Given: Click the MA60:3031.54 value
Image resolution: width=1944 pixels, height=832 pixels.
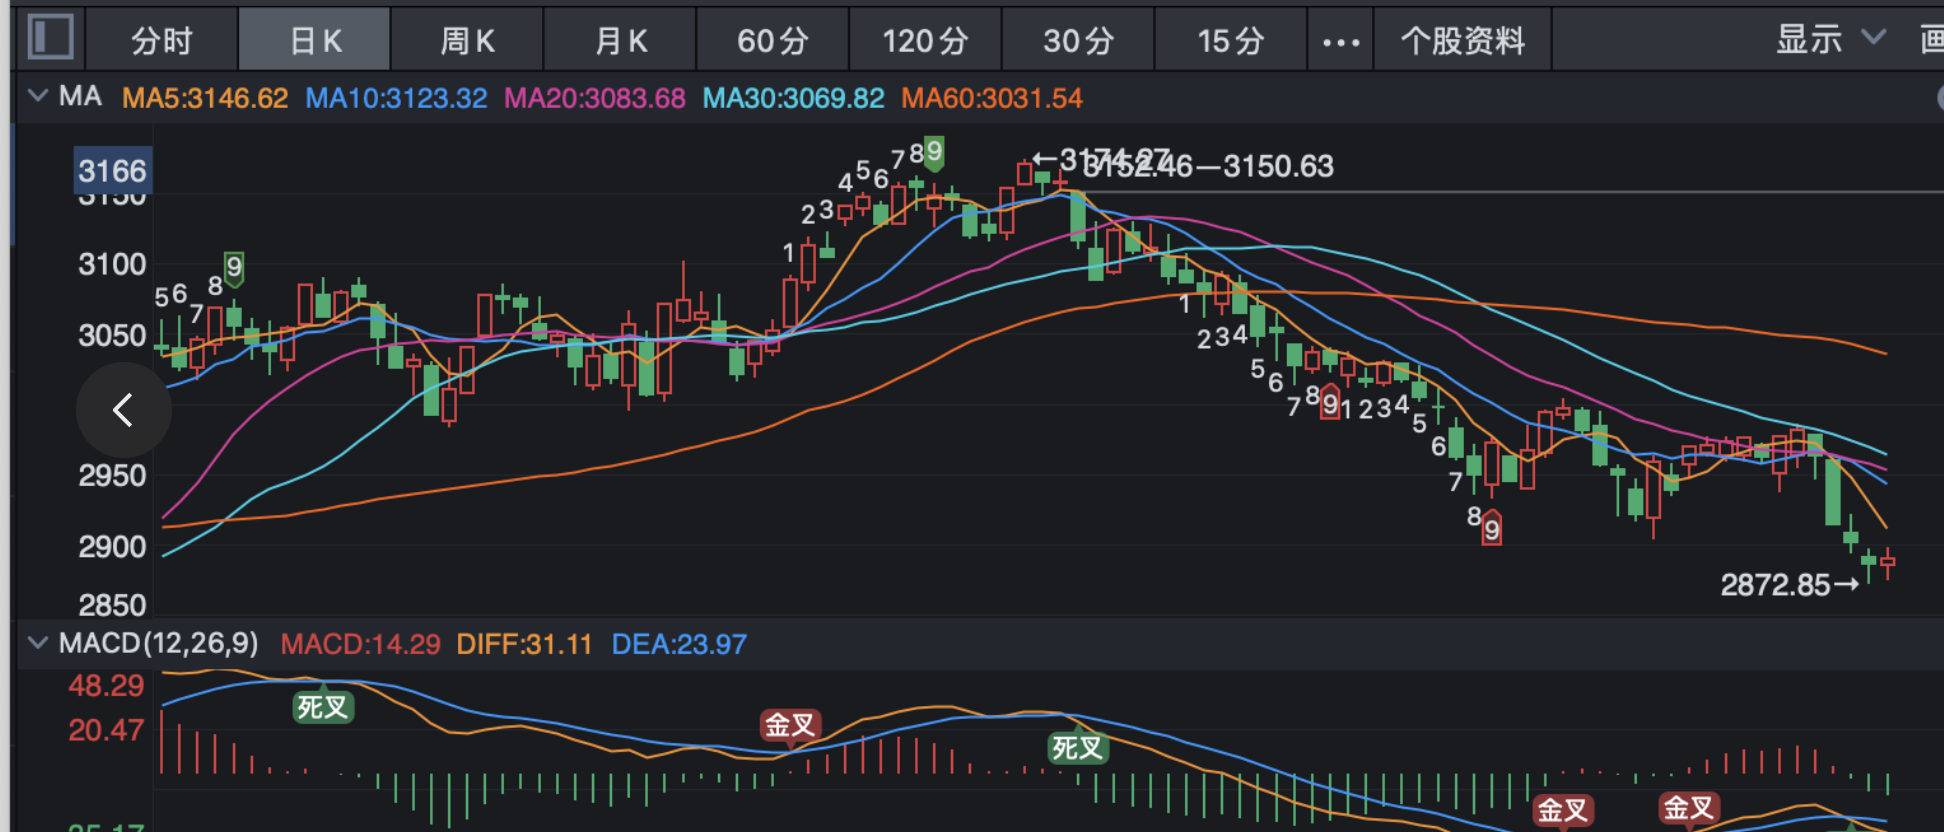Looking at the screenshot, I should pos(992,98).
